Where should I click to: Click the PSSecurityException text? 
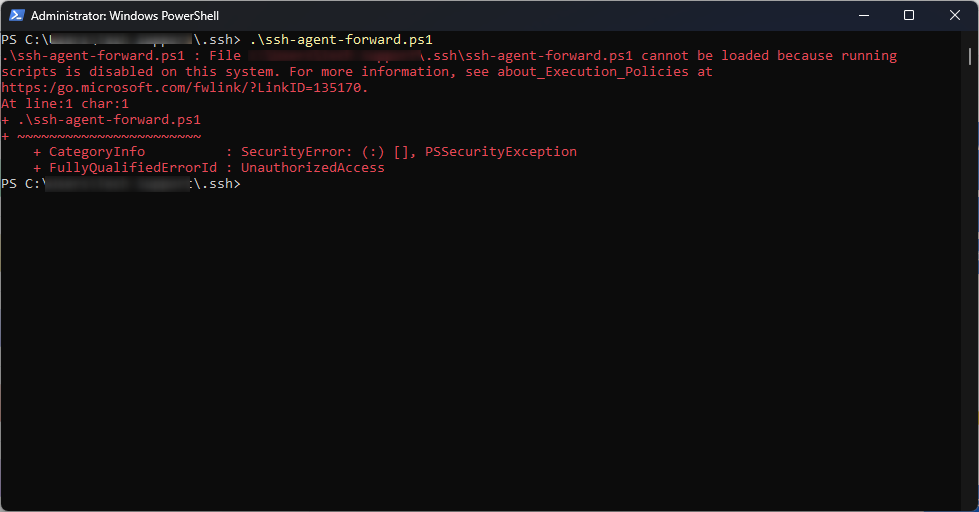(x=501, y=152)
